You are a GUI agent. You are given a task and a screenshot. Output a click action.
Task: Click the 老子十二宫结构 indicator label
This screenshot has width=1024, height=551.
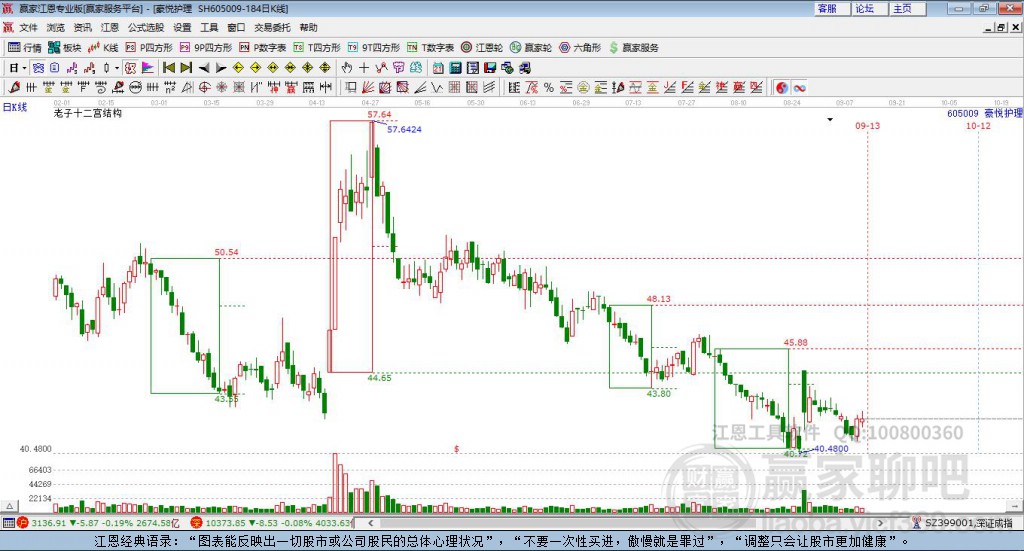point(88,113)
